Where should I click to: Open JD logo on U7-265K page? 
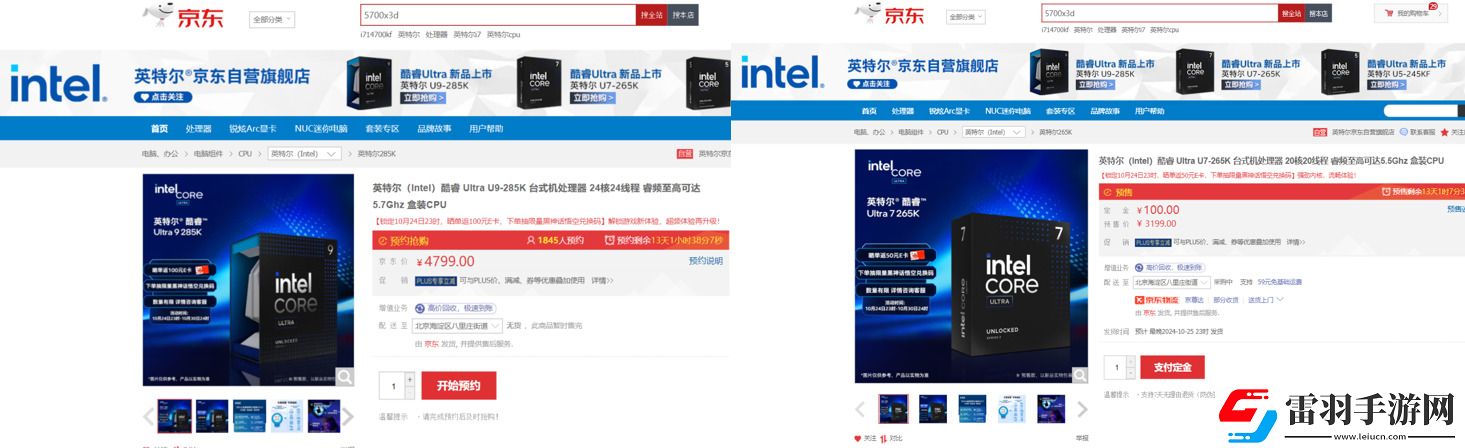coord(890,13)
